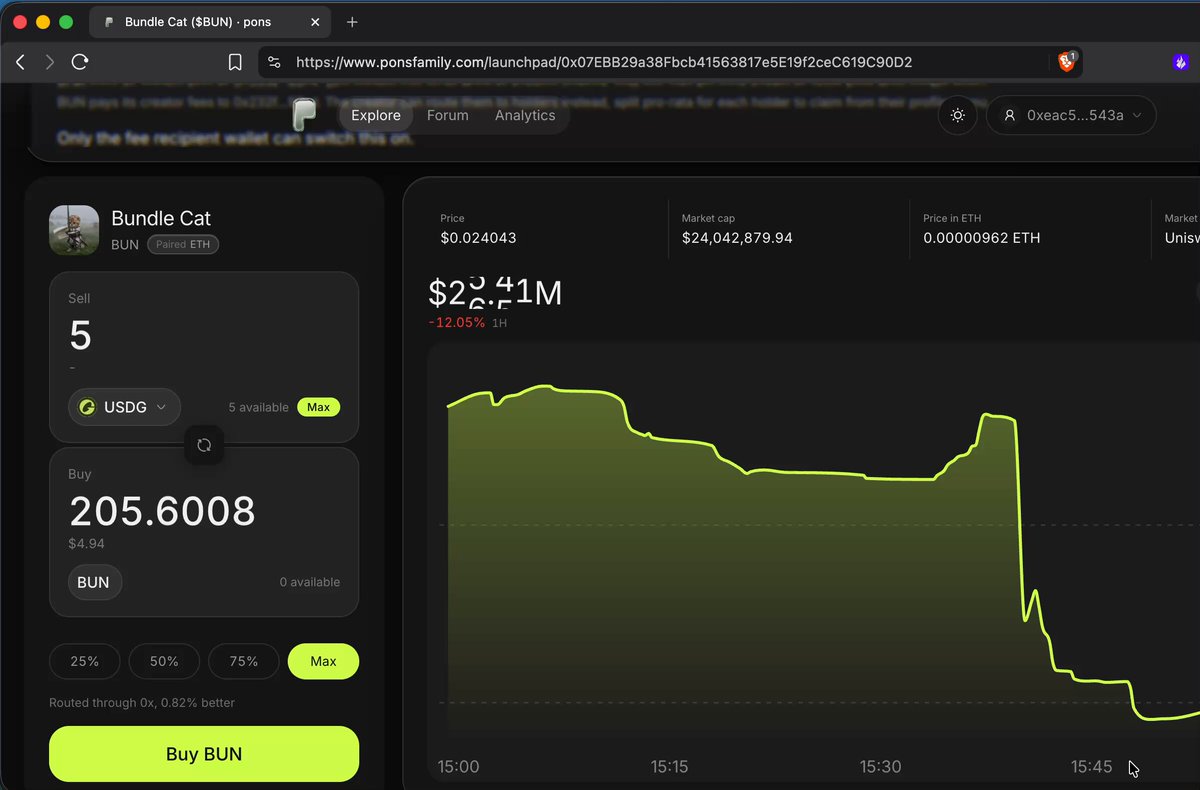Click the purple flame extension icon

click(x=1180, y=62)
